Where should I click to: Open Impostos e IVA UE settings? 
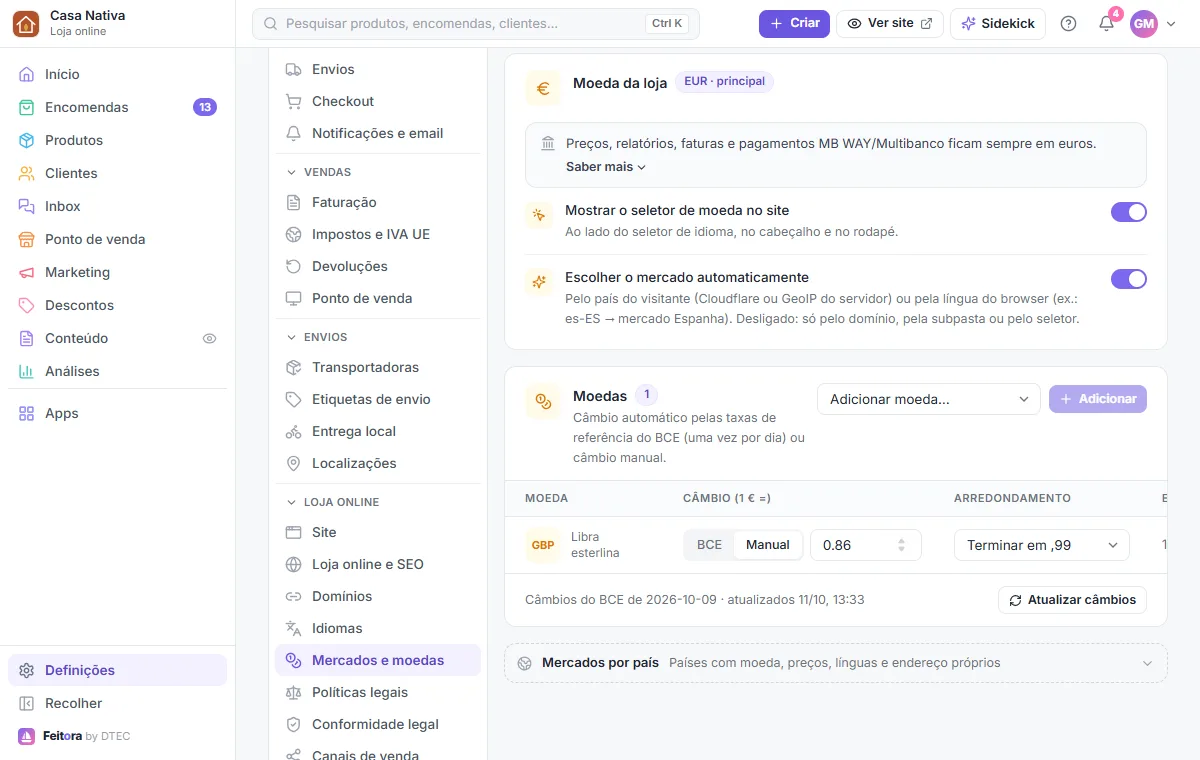pos(378,234)
